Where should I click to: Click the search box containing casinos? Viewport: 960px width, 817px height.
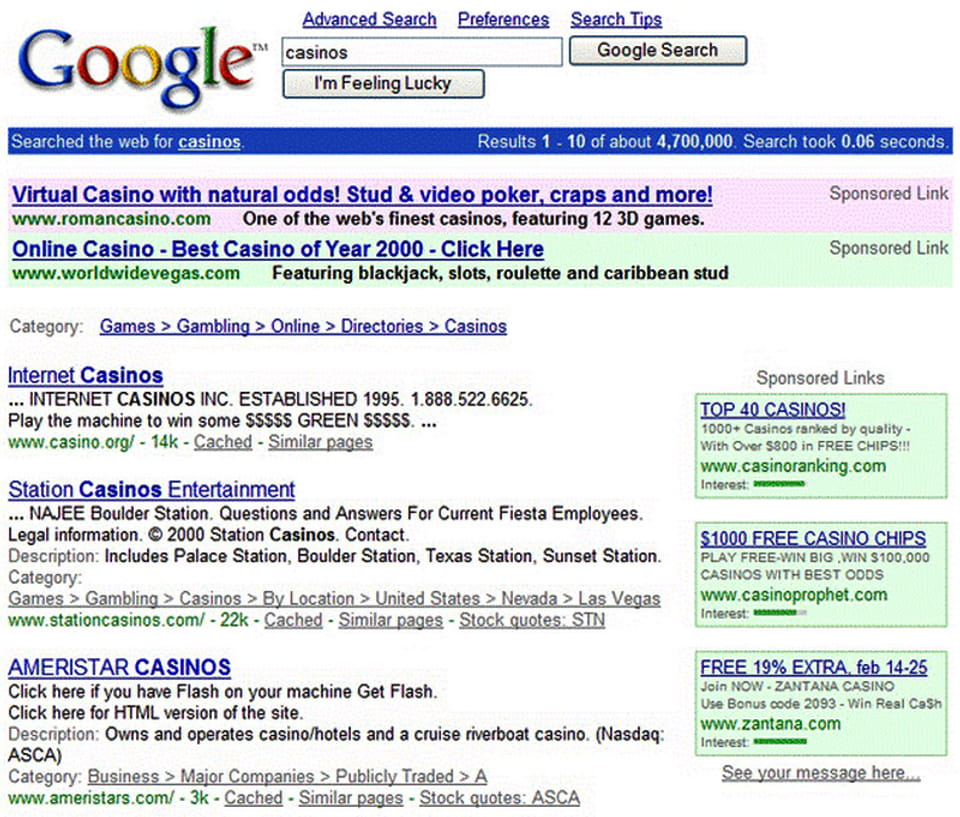click(x=422, y=52)
